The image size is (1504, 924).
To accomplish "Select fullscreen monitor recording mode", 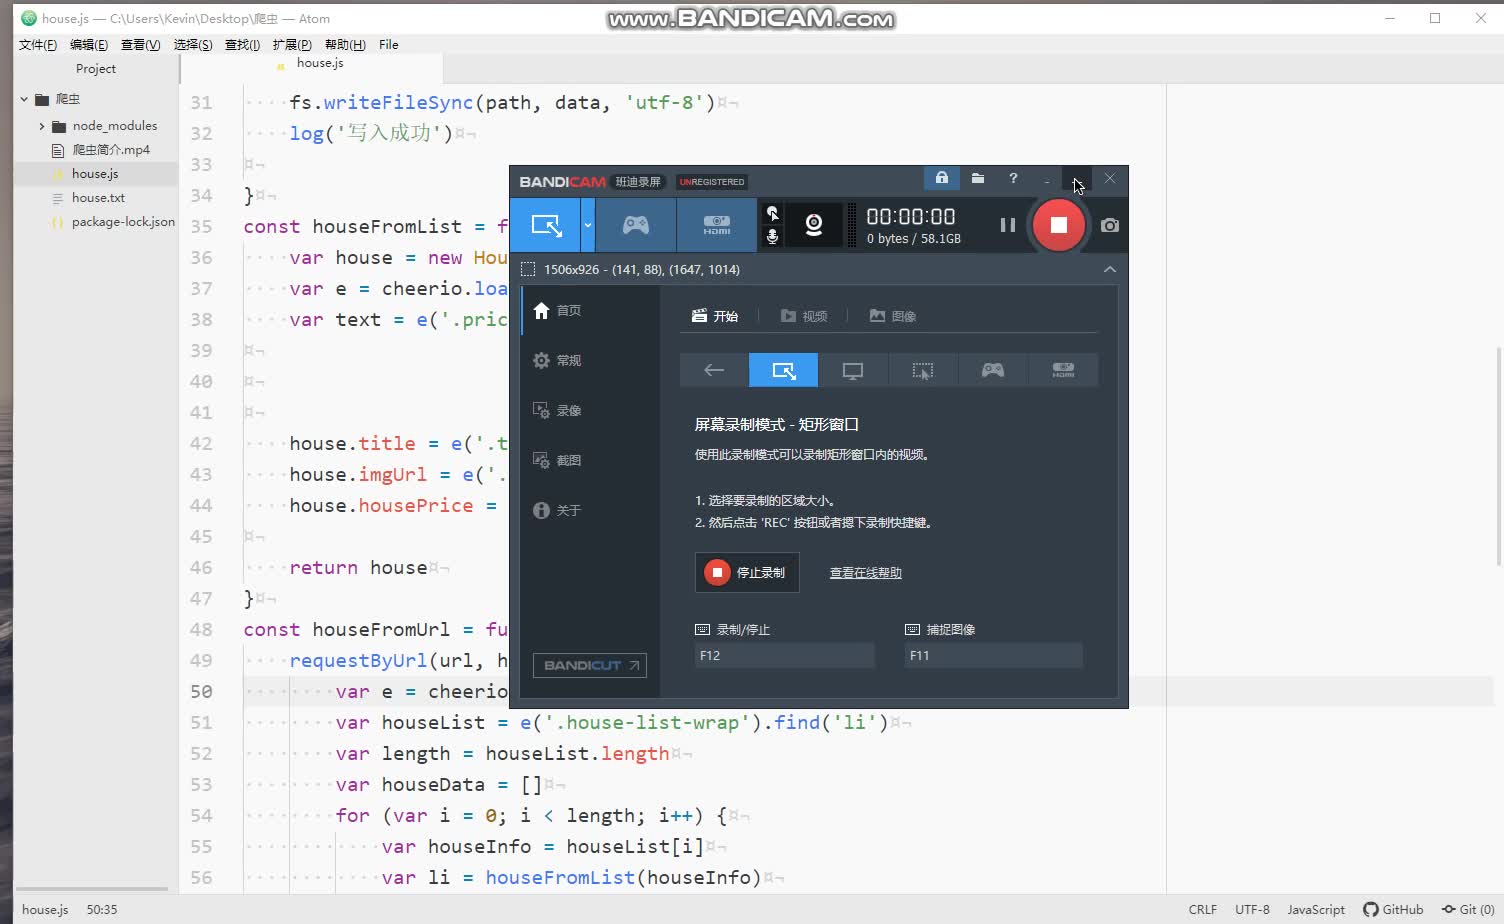I will [x=853, y=370].
